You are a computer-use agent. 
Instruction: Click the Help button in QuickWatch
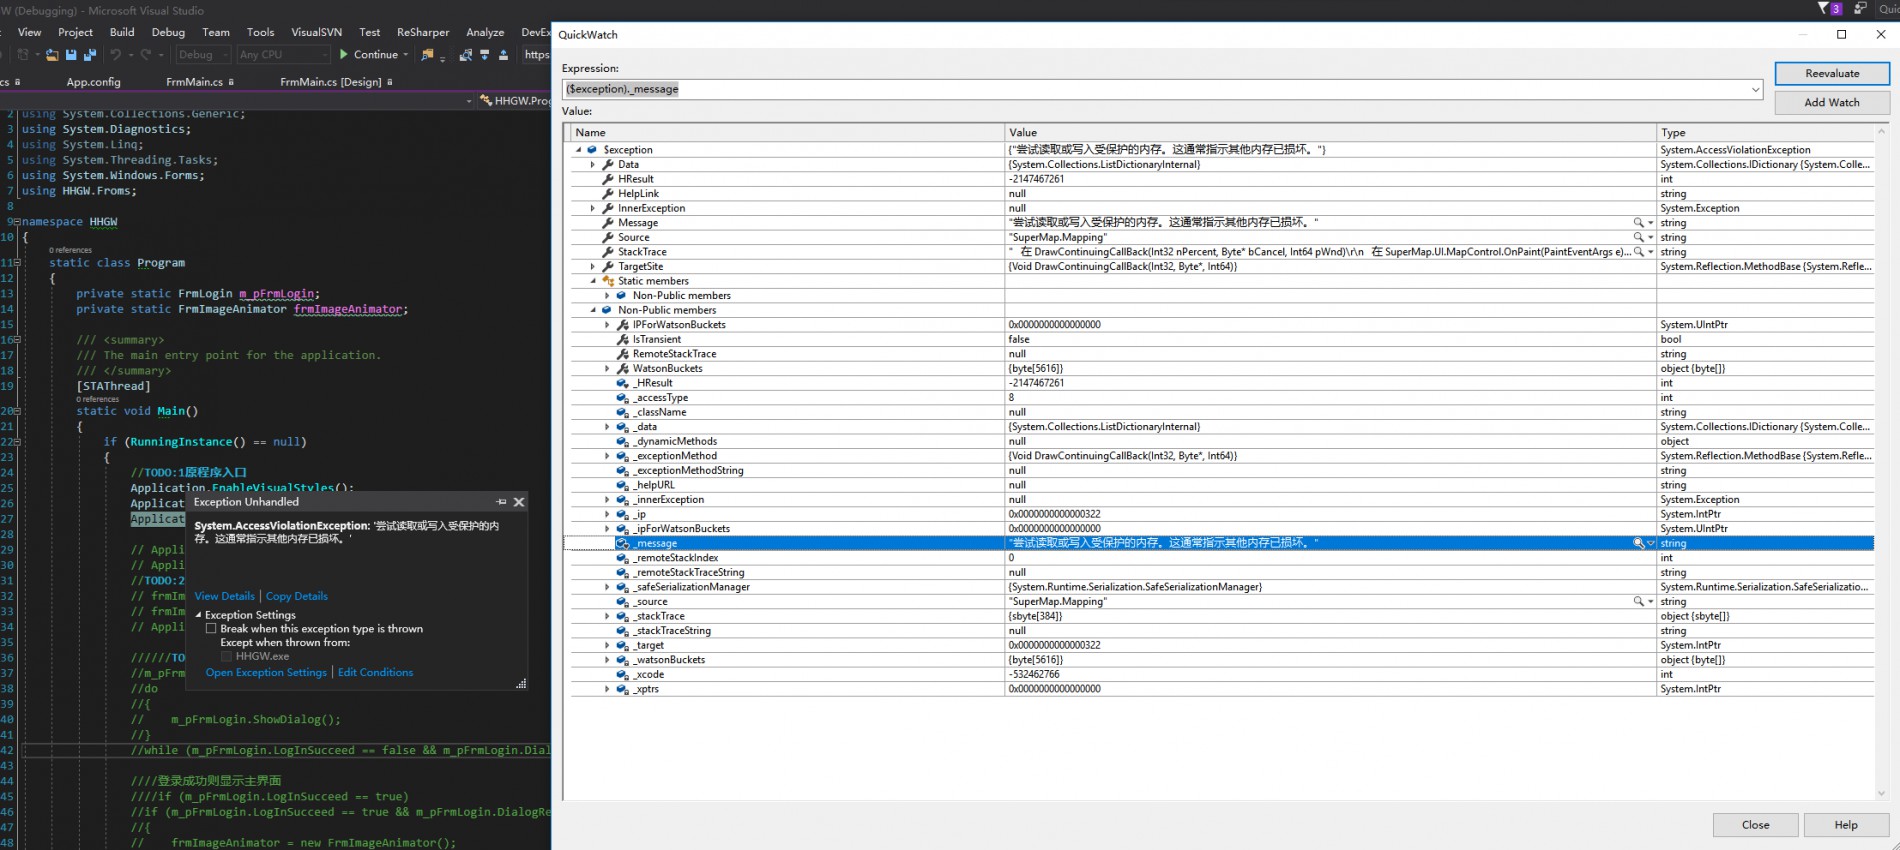(1846, 825)
